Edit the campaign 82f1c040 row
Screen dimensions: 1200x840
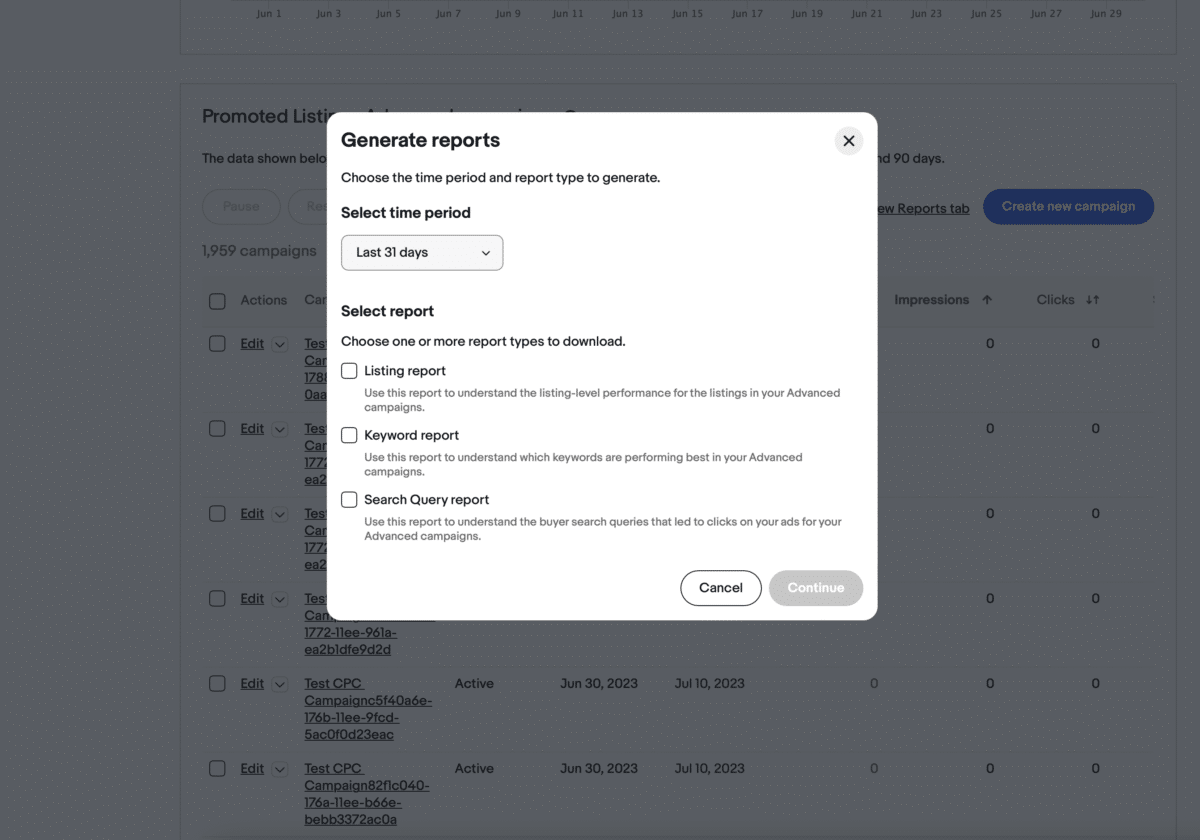pos(252,769)
